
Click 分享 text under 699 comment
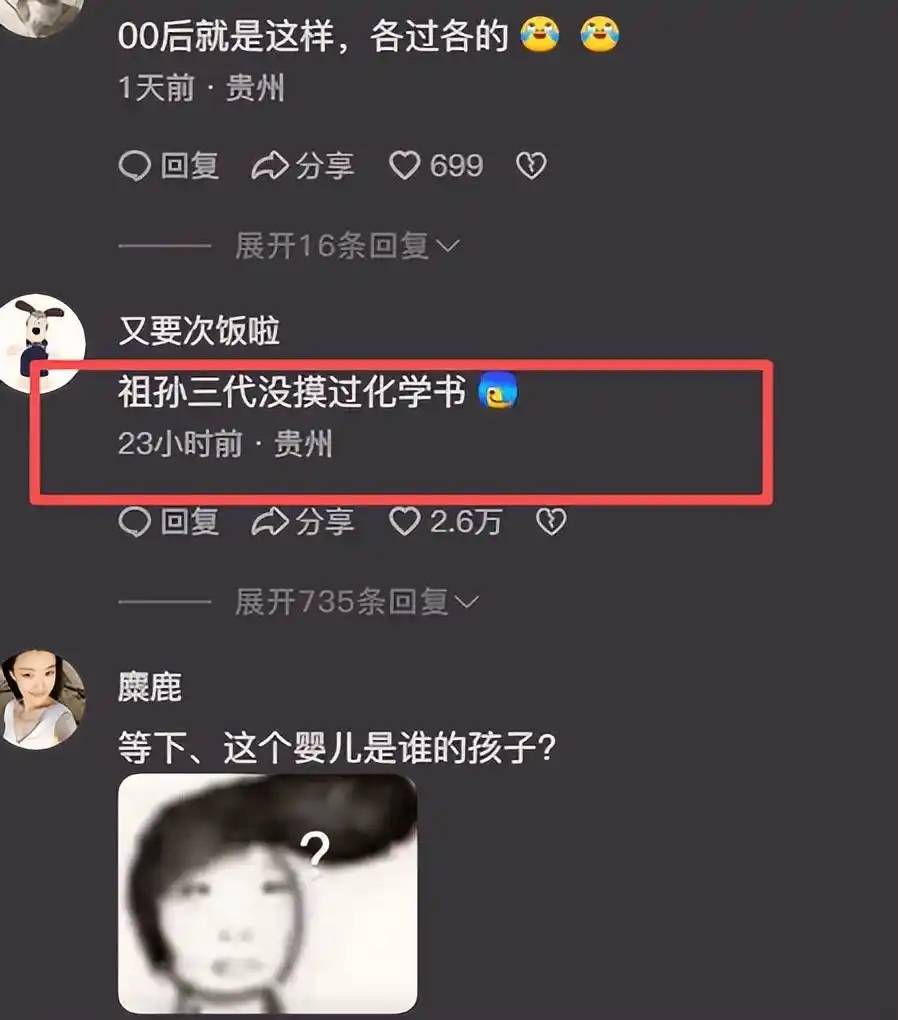tap(325, 165)
